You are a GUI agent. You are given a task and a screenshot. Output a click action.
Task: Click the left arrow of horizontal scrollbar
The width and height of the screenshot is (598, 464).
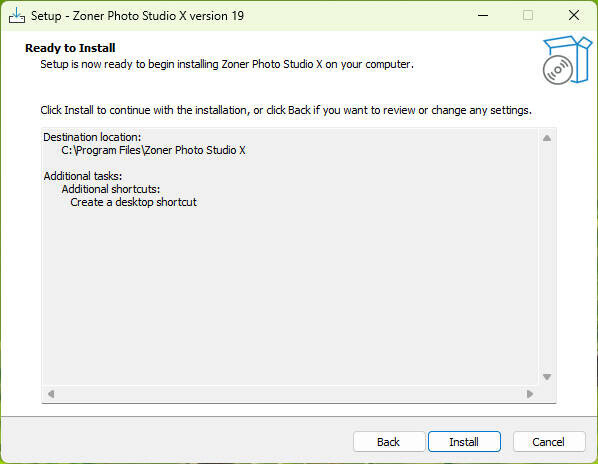coord(51,393)
